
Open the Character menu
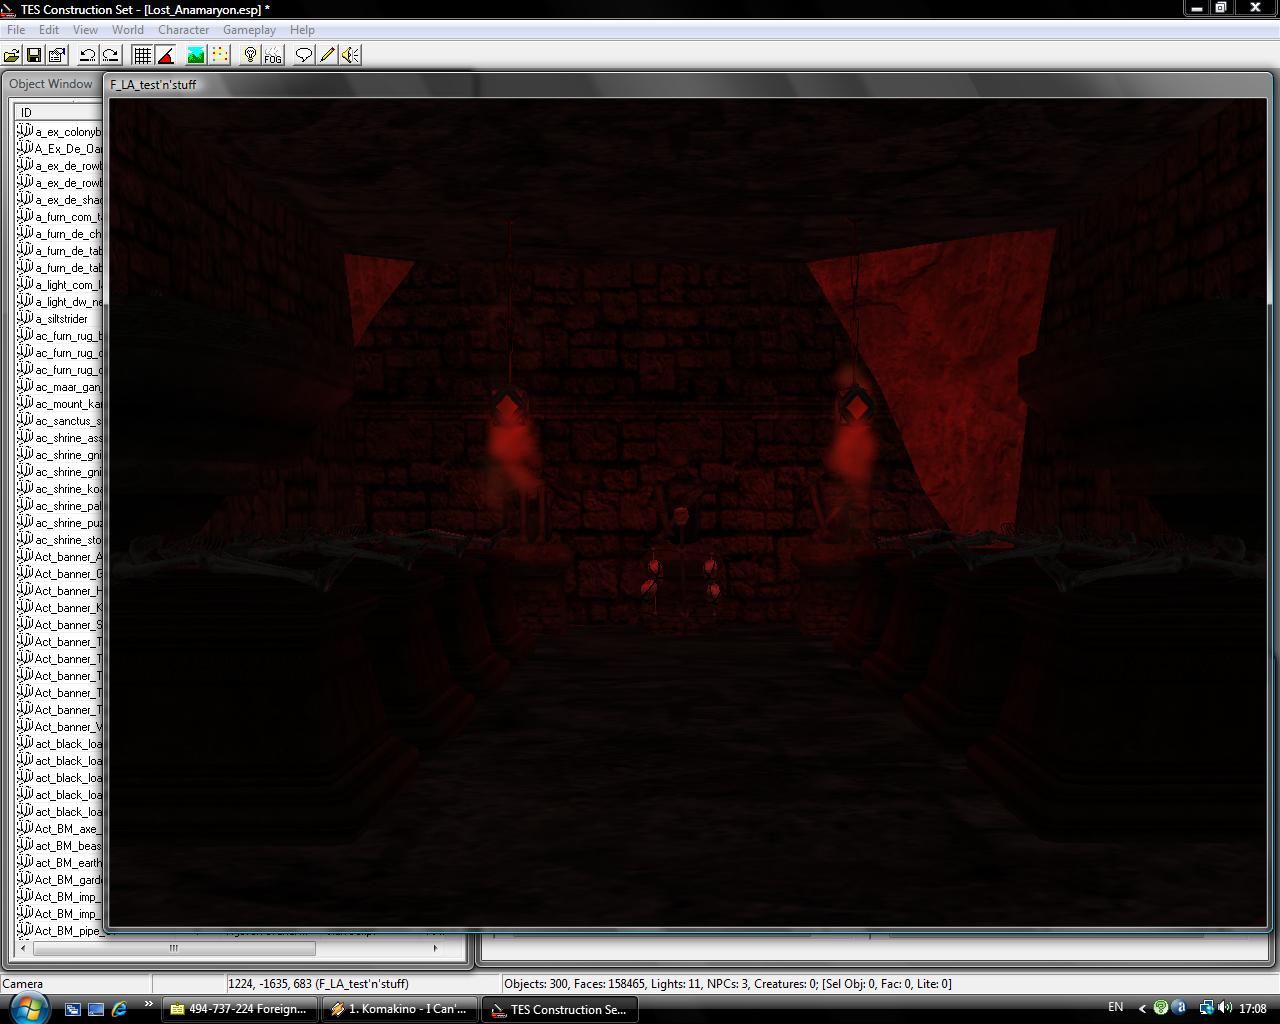point(184,30)
